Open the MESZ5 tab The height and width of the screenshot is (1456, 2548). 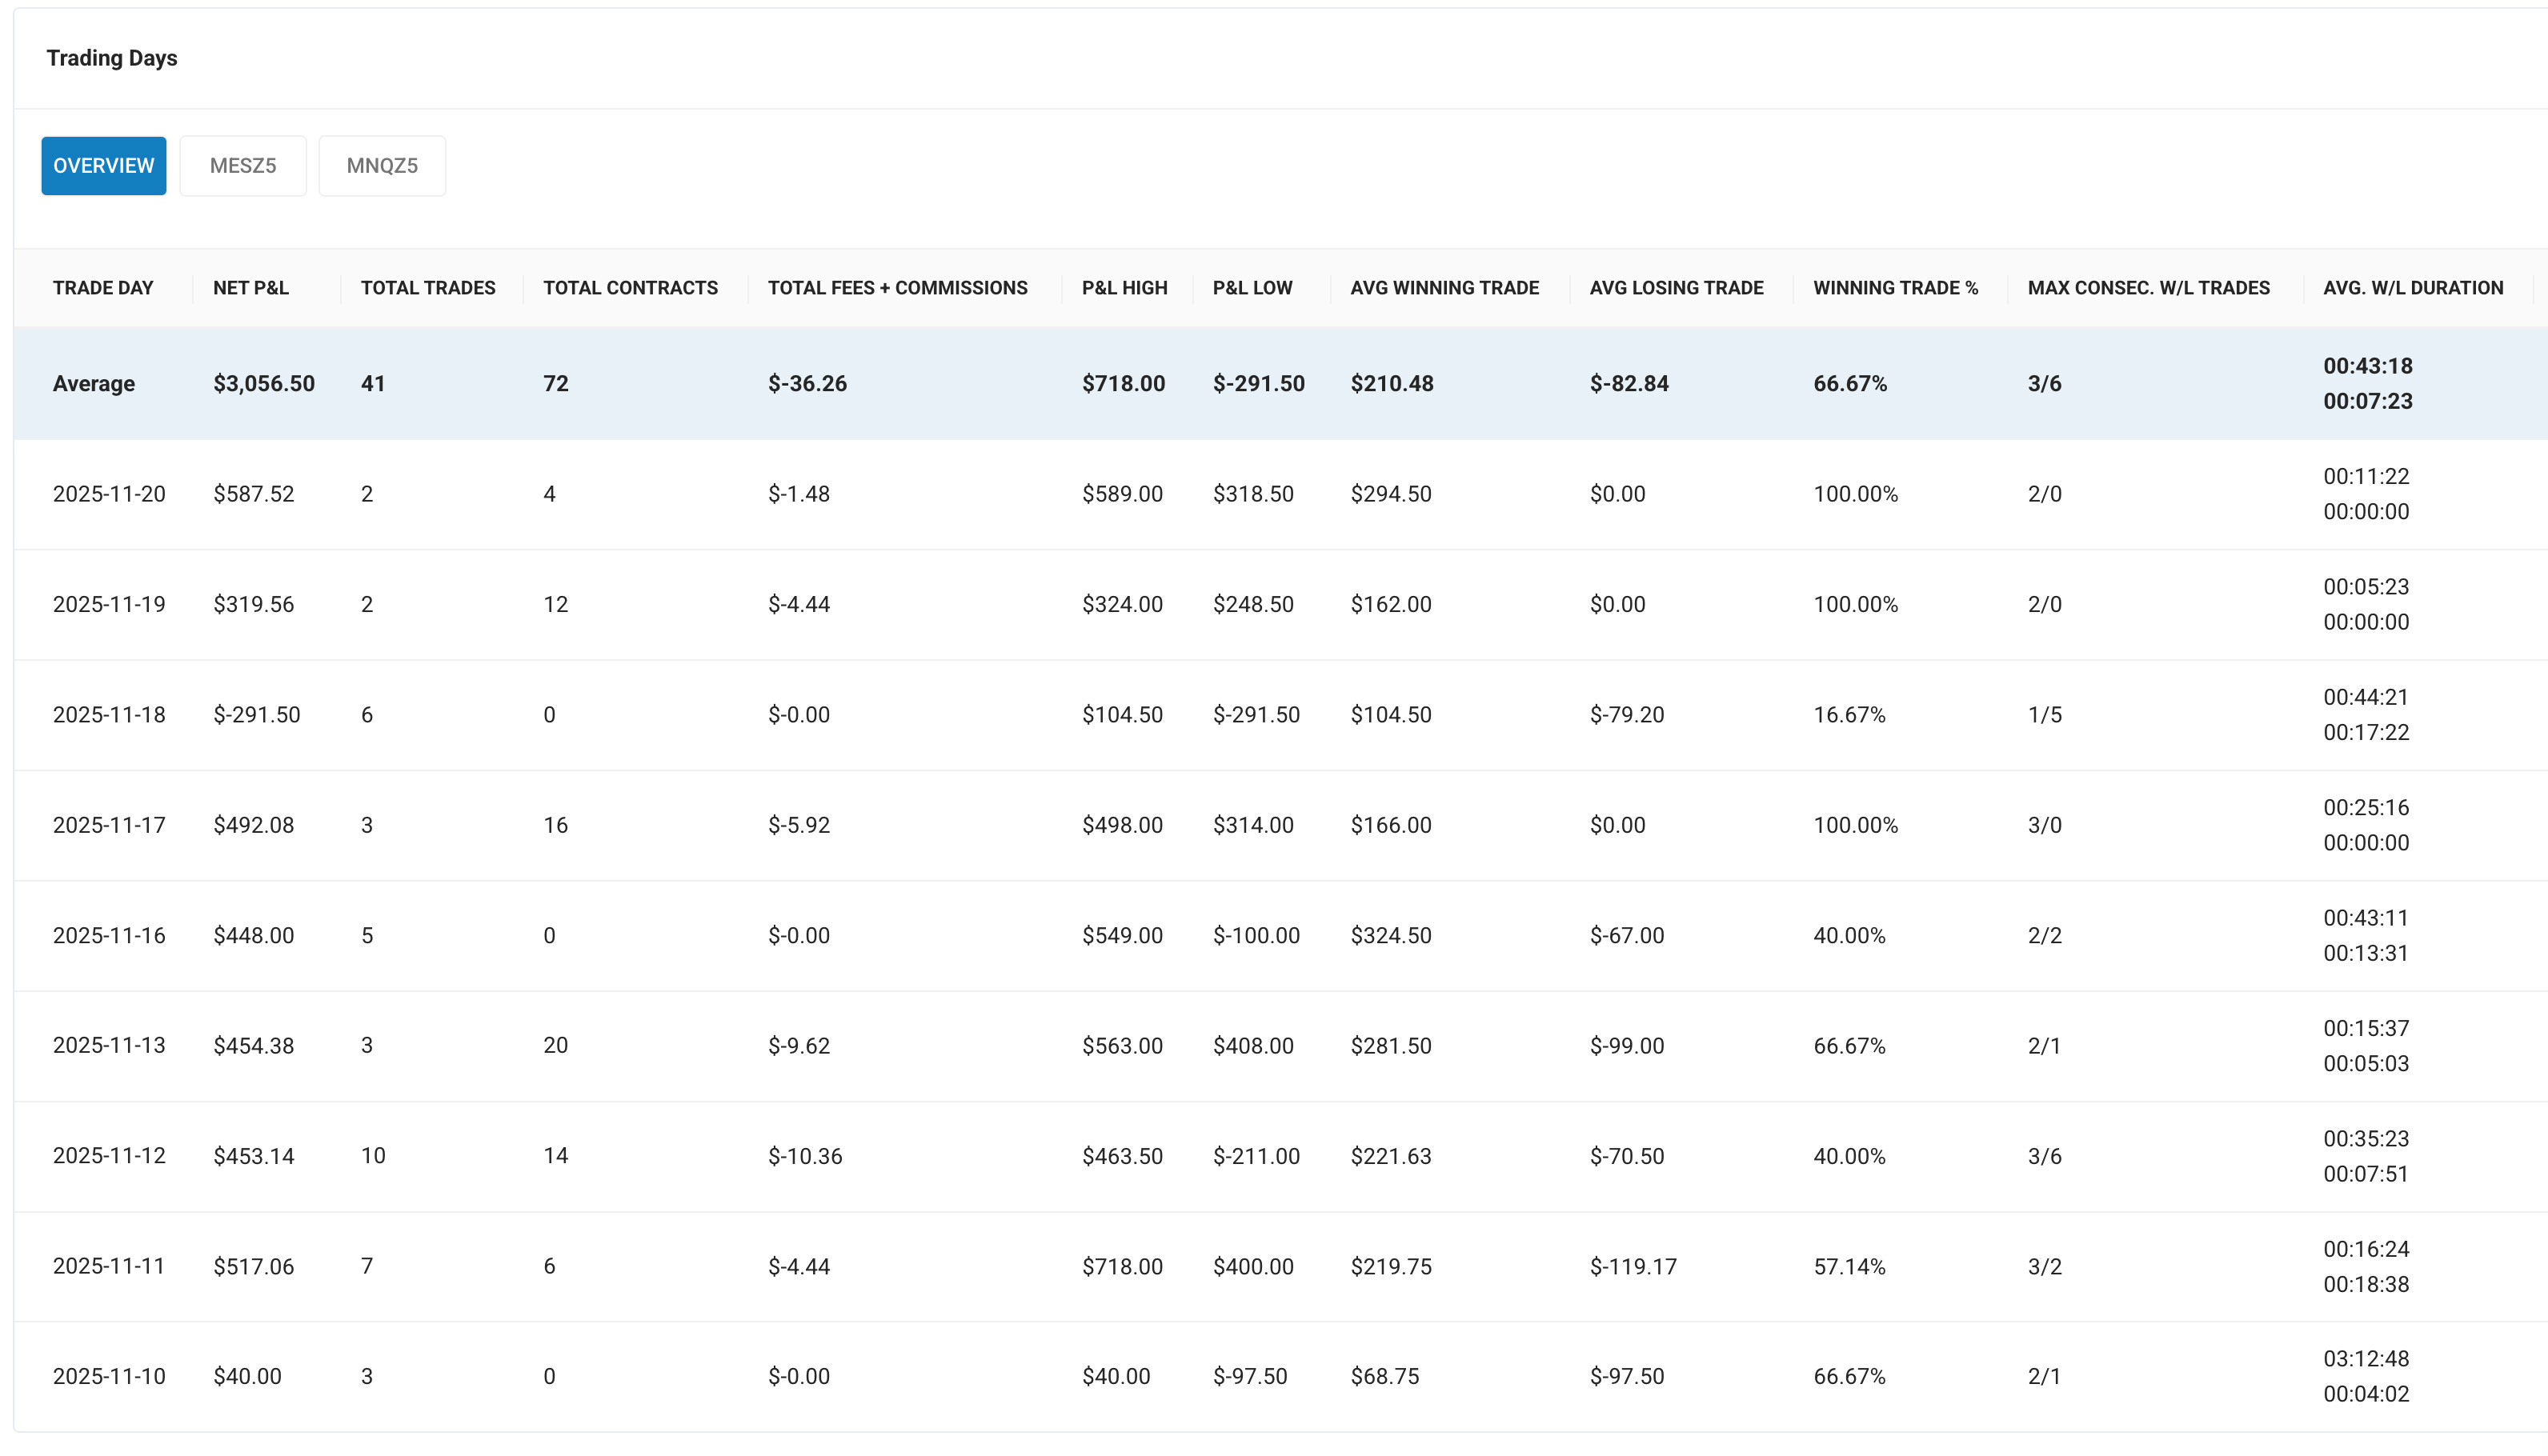coord(243,166)
